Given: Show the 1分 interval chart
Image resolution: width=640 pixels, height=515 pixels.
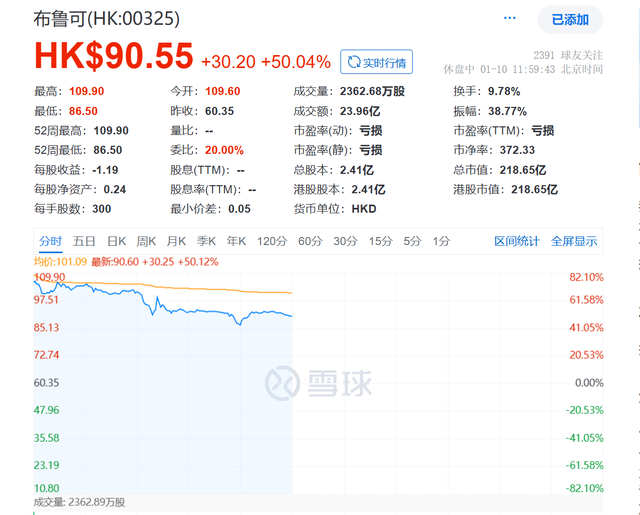Looking at the screenshot, I should point(441,241).
